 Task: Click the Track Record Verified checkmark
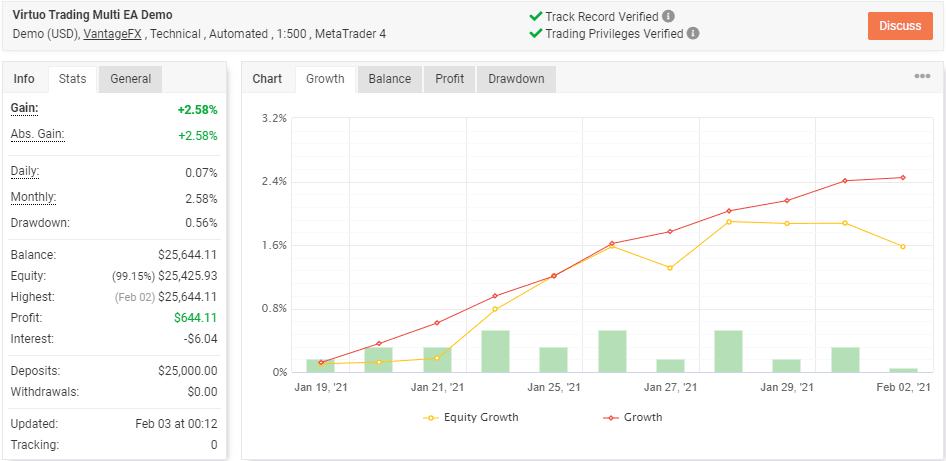coord(535,16)
